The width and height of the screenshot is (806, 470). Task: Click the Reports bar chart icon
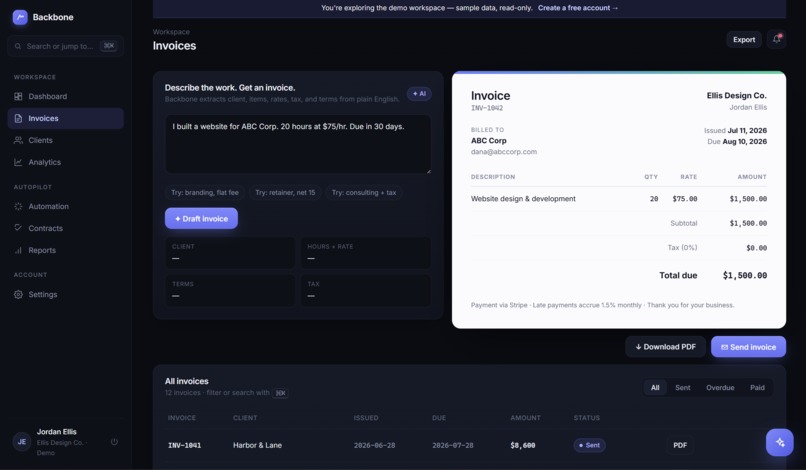[x=18, y=250]
